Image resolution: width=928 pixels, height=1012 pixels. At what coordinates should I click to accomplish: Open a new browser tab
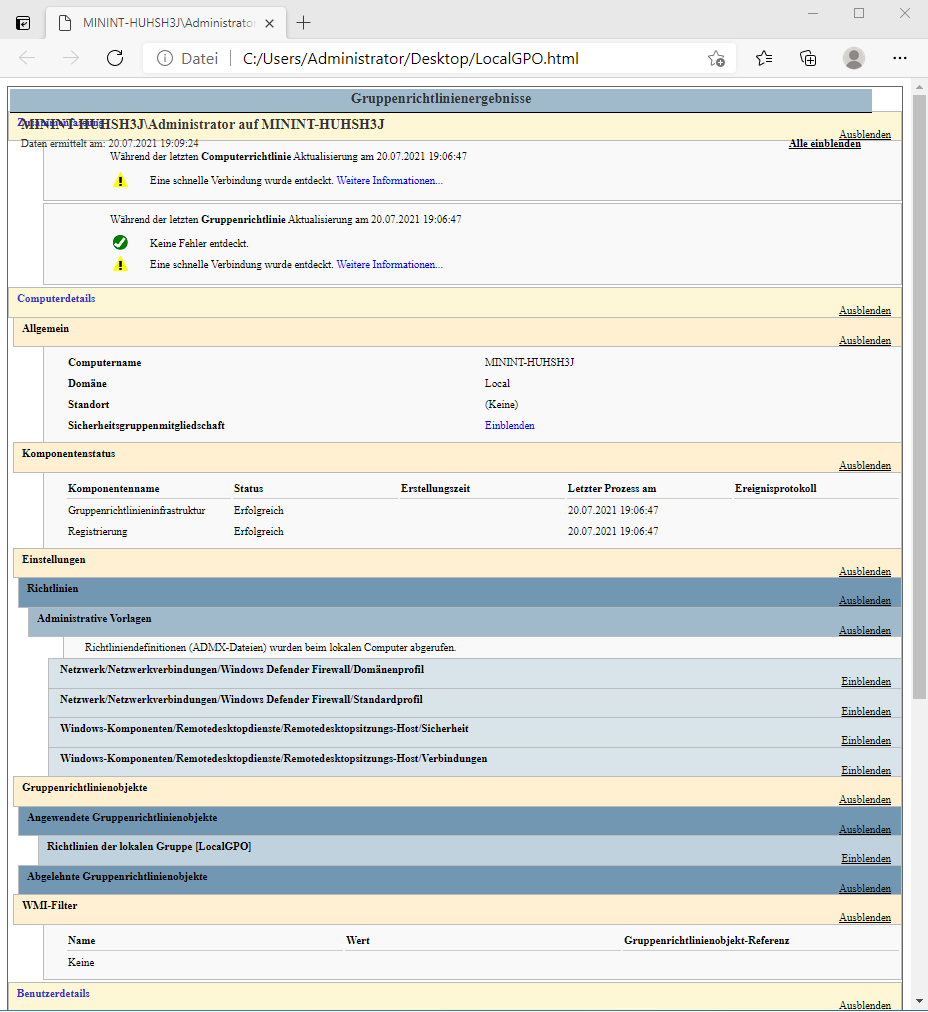click(x=303, y=23)
